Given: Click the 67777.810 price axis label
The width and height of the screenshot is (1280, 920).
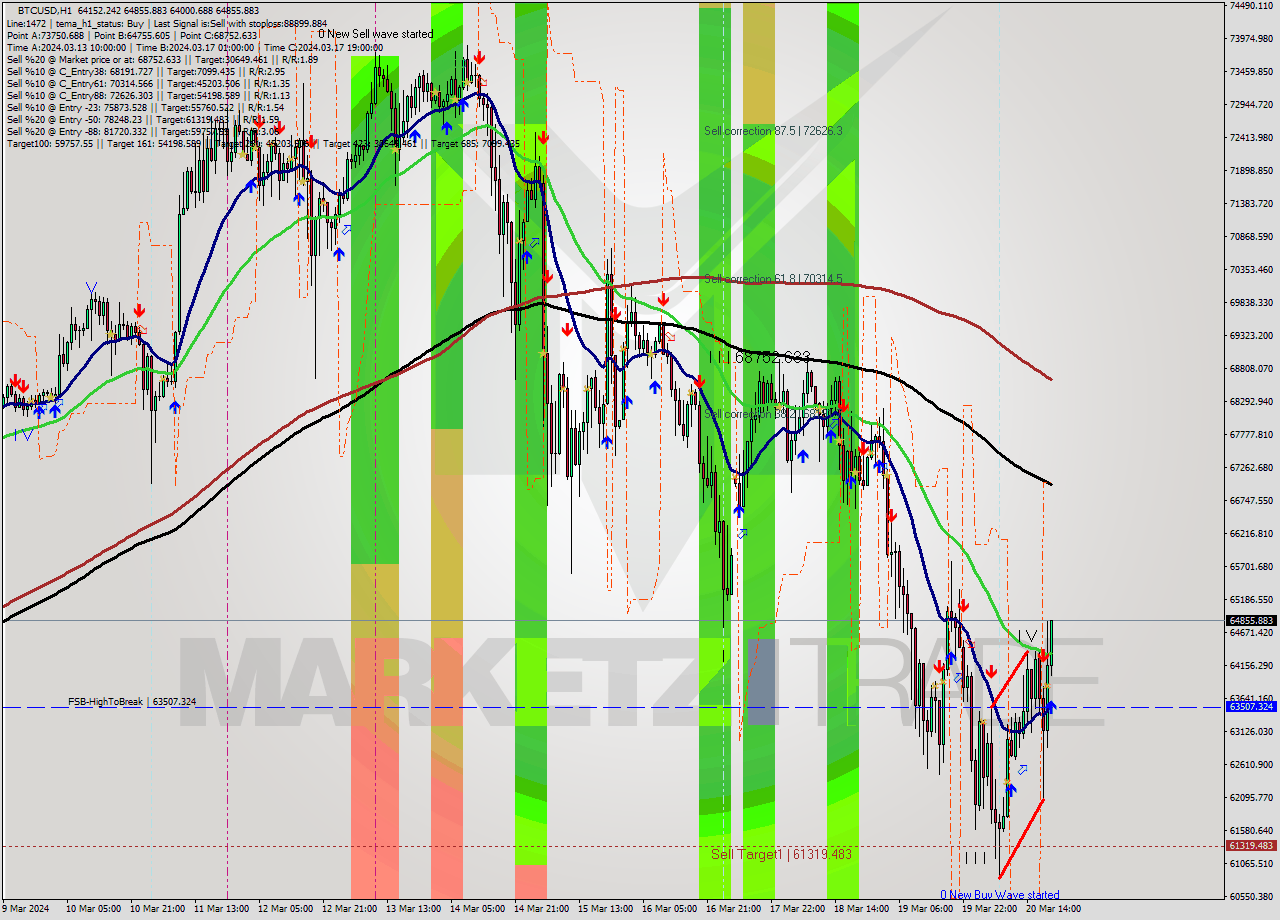Looking at the screenshot, I should (x=1250, y=435).
